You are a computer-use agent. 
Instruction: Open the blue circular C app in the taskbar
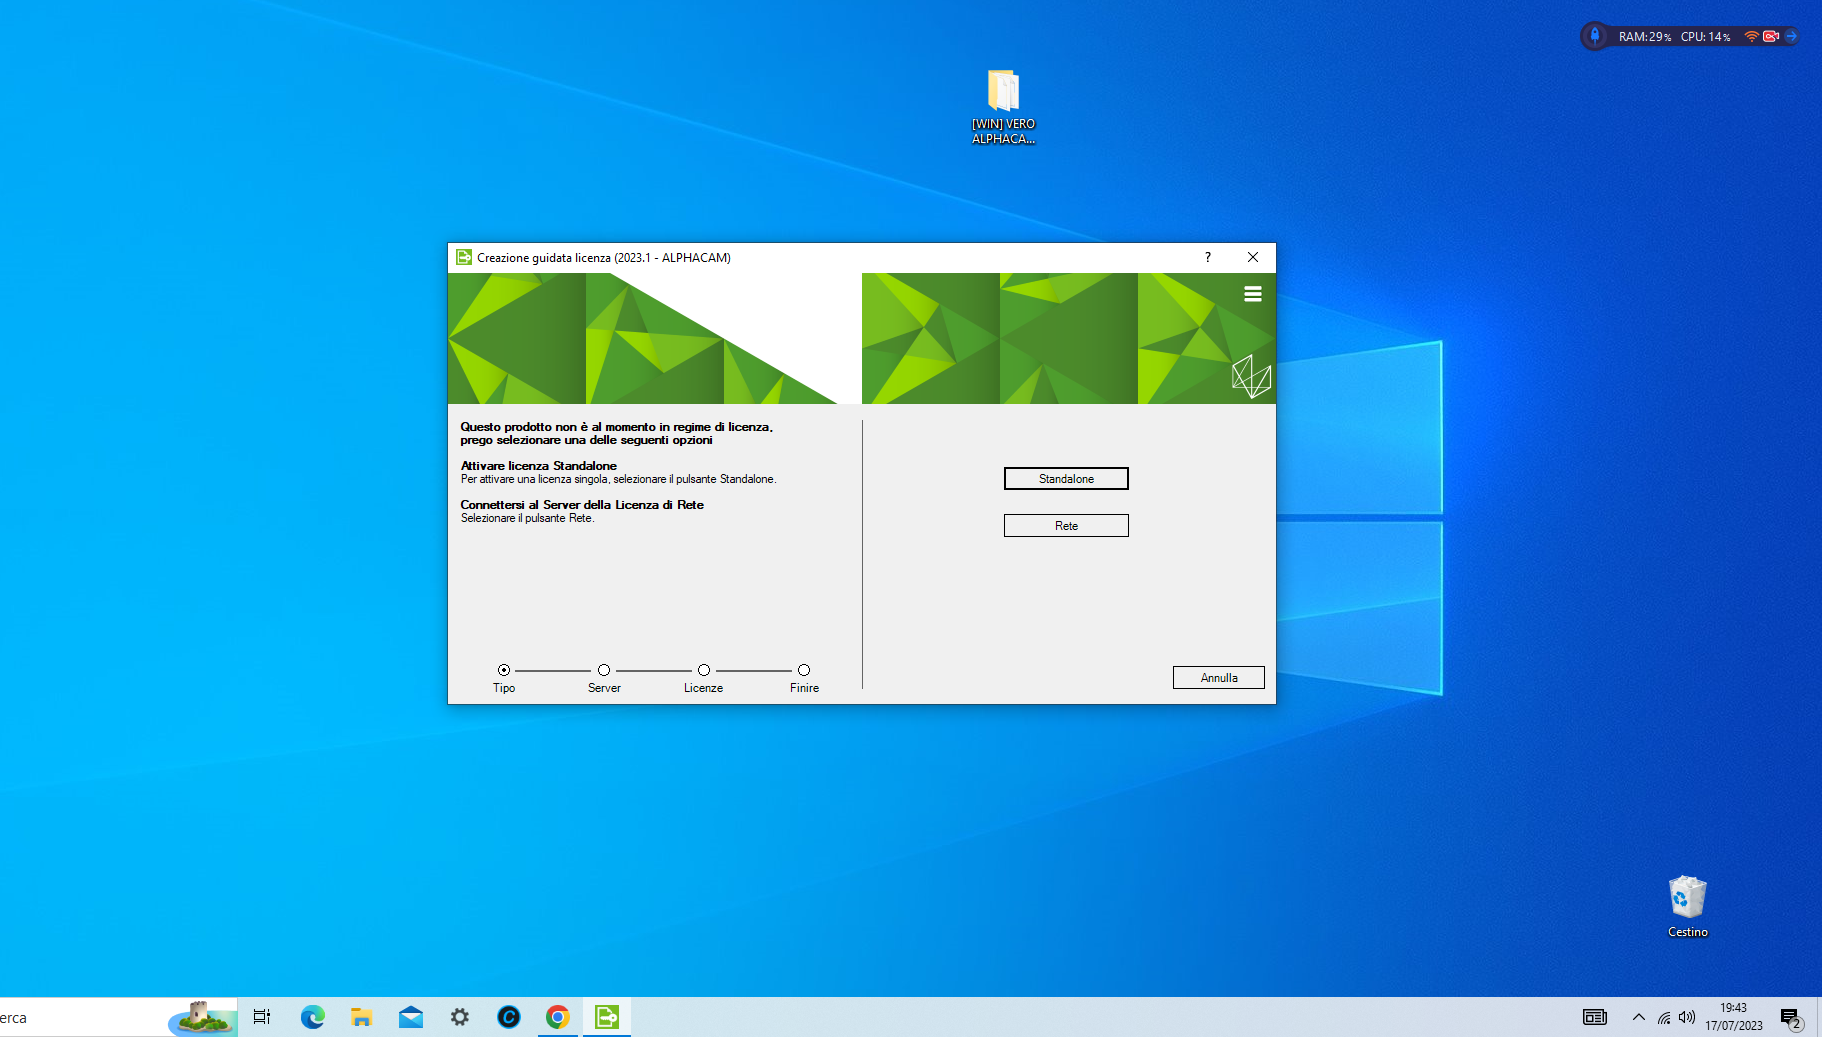508,1017
